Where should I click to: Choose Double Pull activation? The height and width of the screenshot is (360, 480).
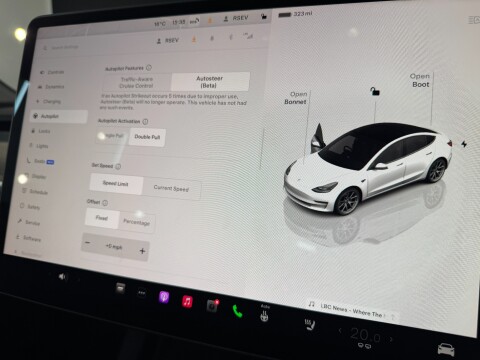pos(147,137)
